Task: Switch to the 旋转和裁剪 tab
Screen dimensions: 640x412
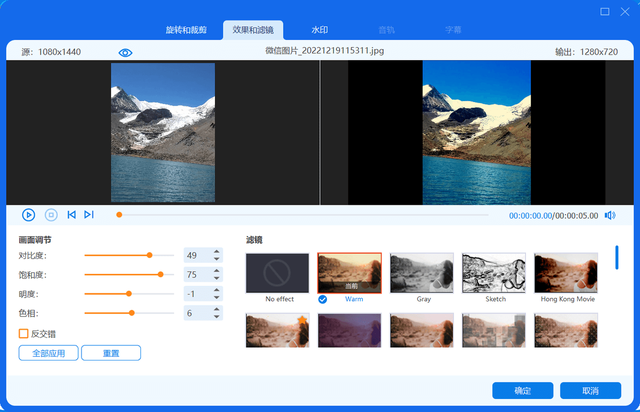Action: 186,30
